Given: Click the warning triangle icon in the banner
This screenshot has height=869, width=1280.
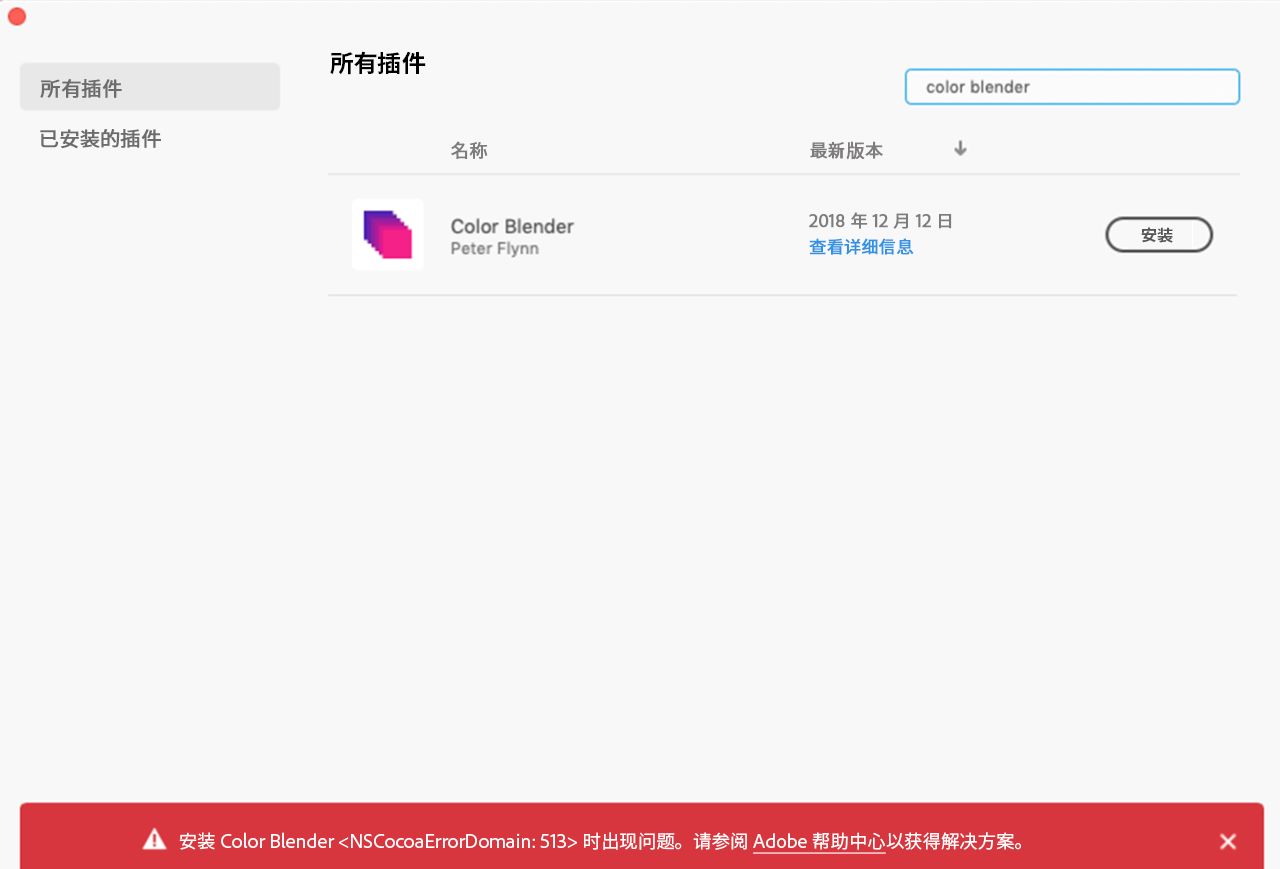Looking at the screenshot, I should coord(154,839).
